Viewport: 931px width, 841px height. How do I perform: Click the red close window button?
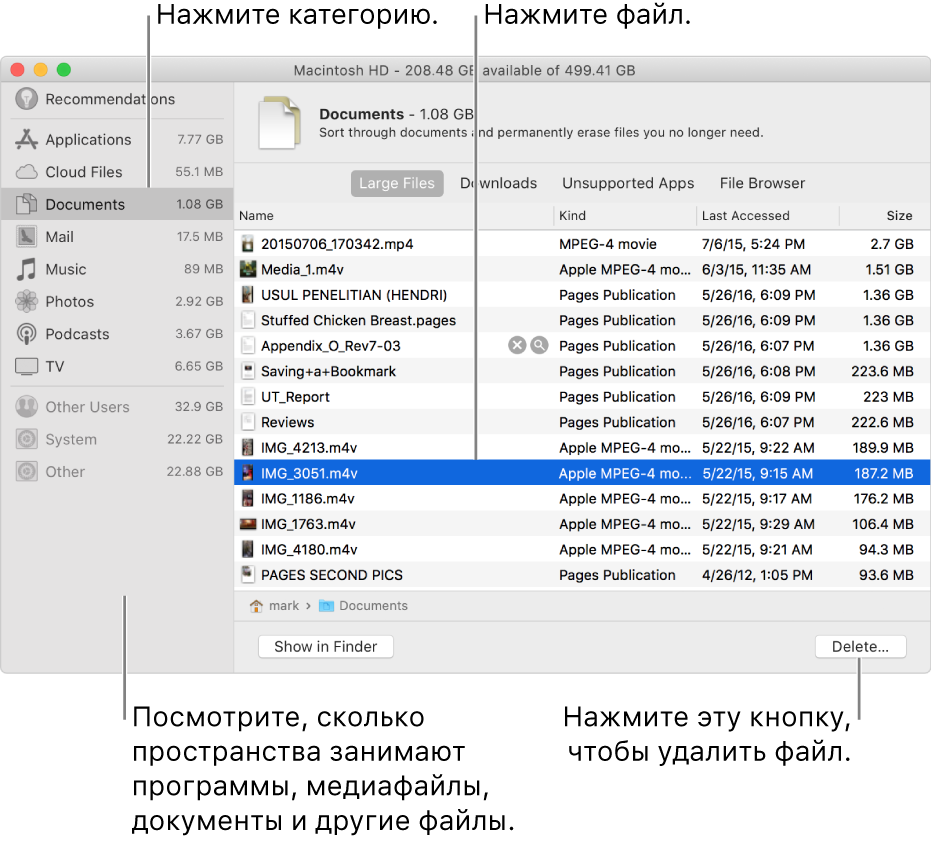click(17, 70)
